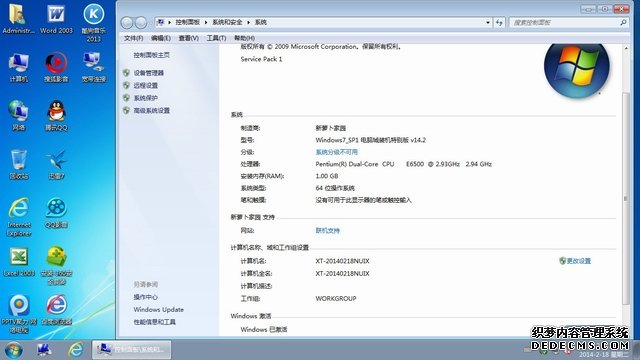Open Action Center (操作中心) link
Viewport: 640px width, 360px height.
tap(145, 297)
